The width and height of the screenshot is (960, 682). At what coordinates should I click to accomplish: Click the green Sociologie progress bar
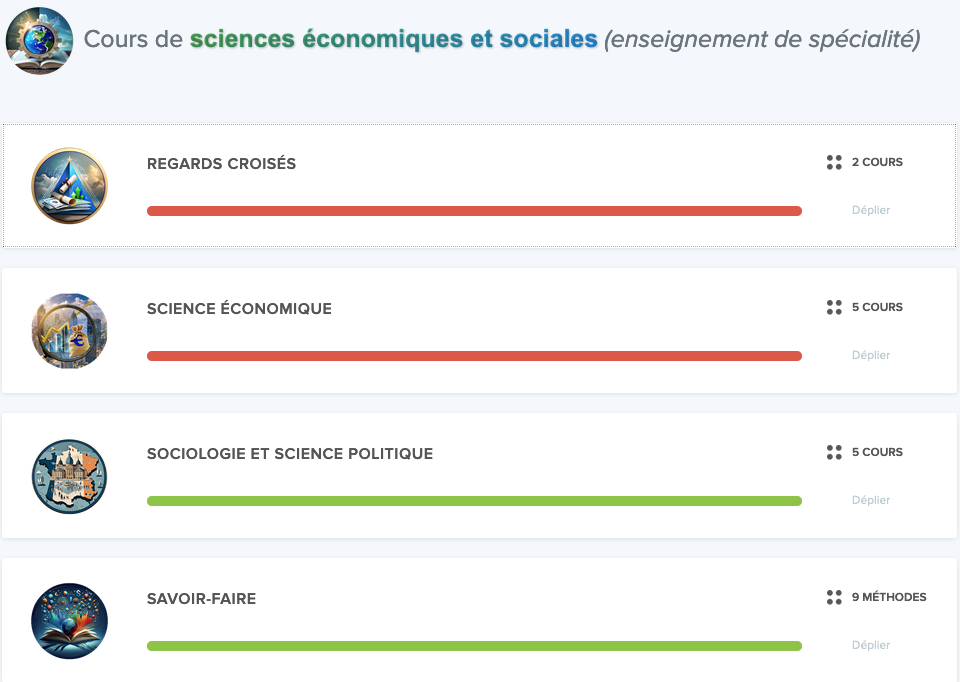click(x=474, y=501)
